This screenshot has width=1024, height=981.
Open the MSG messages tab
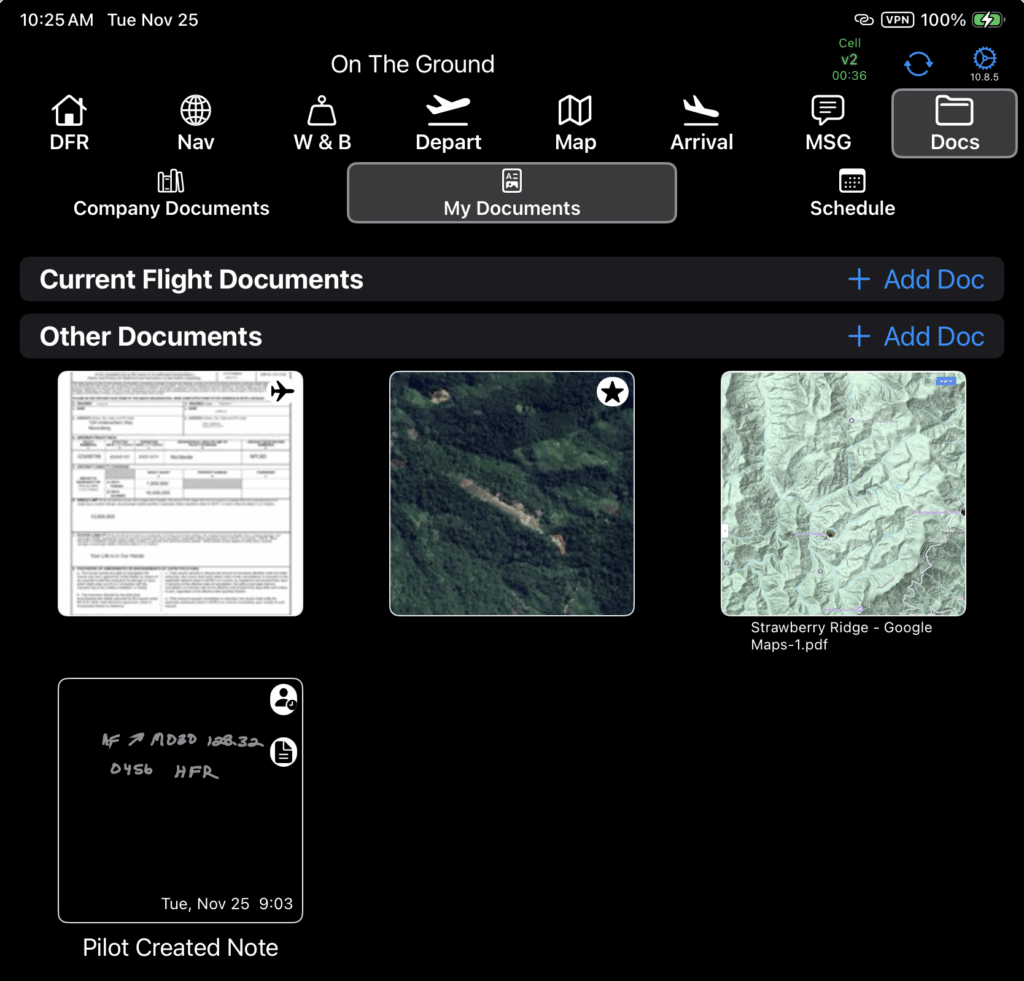pyautogui.click(x=828, y=124)
